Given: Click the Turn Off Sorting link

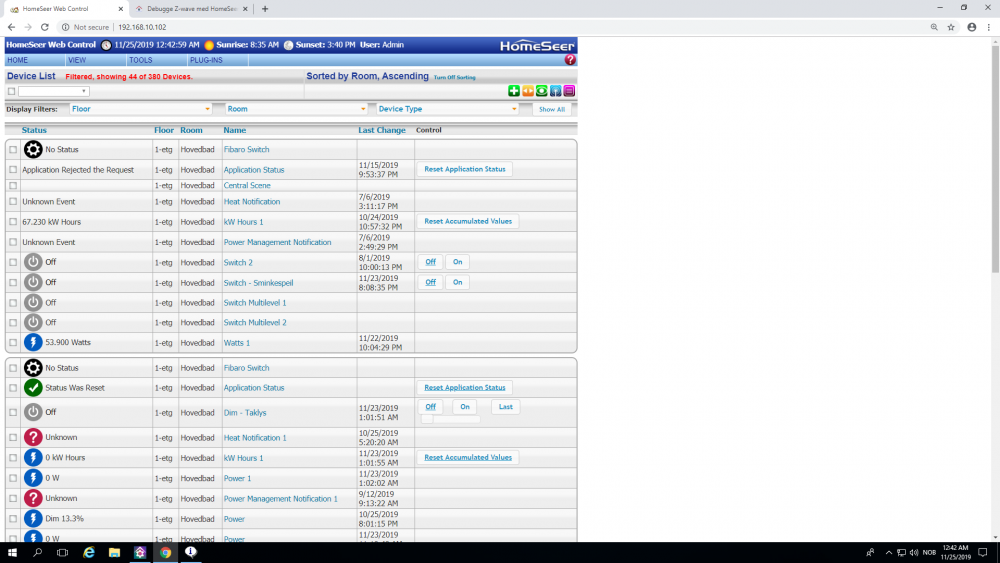Looking at the screenshot, I should click(x=454, y=78).
